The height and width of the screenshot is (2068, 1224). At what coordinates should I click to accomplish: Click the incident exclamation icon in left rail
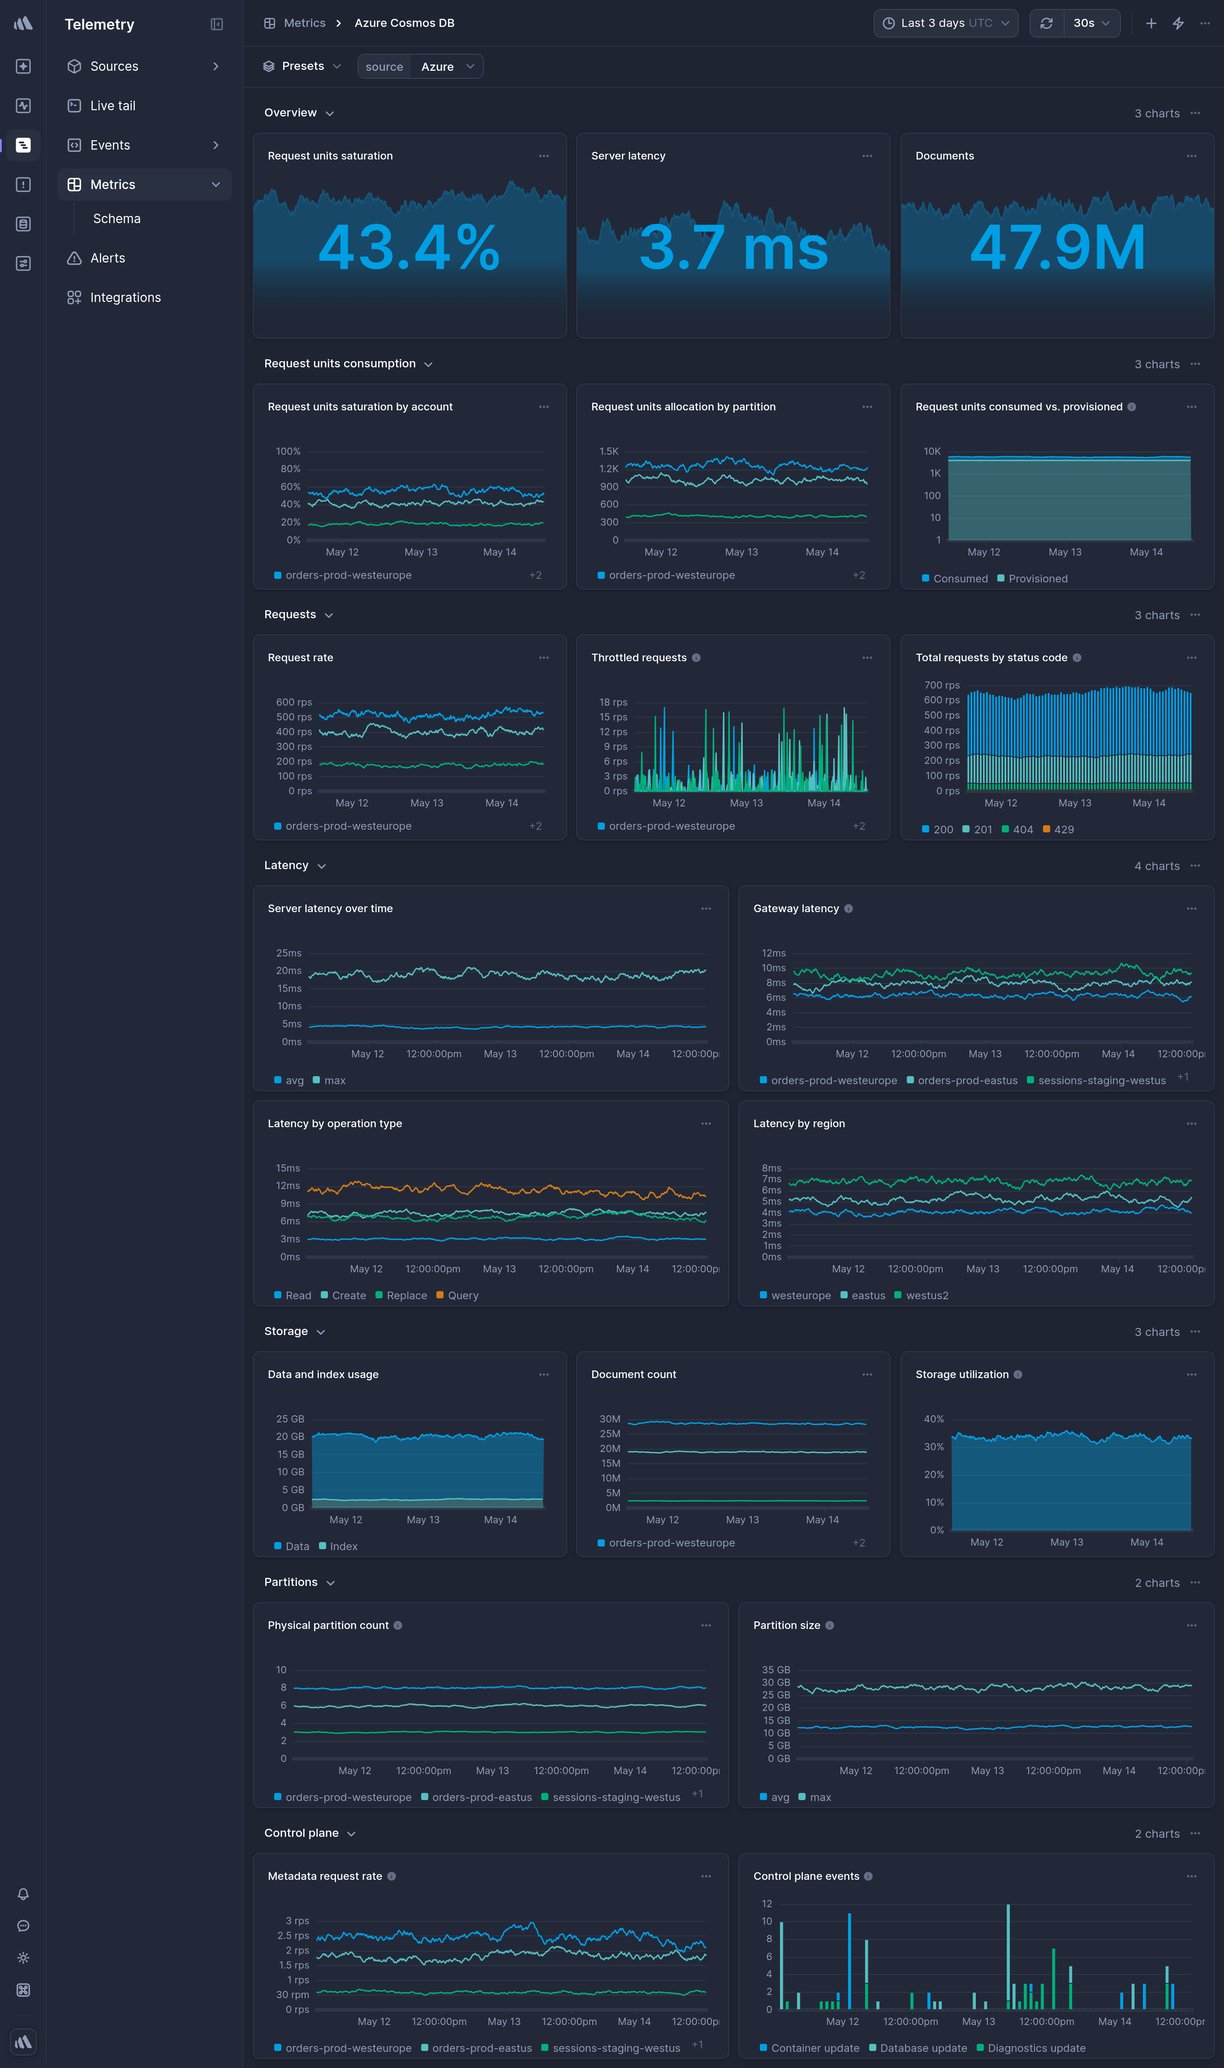[x=23, y=185]
